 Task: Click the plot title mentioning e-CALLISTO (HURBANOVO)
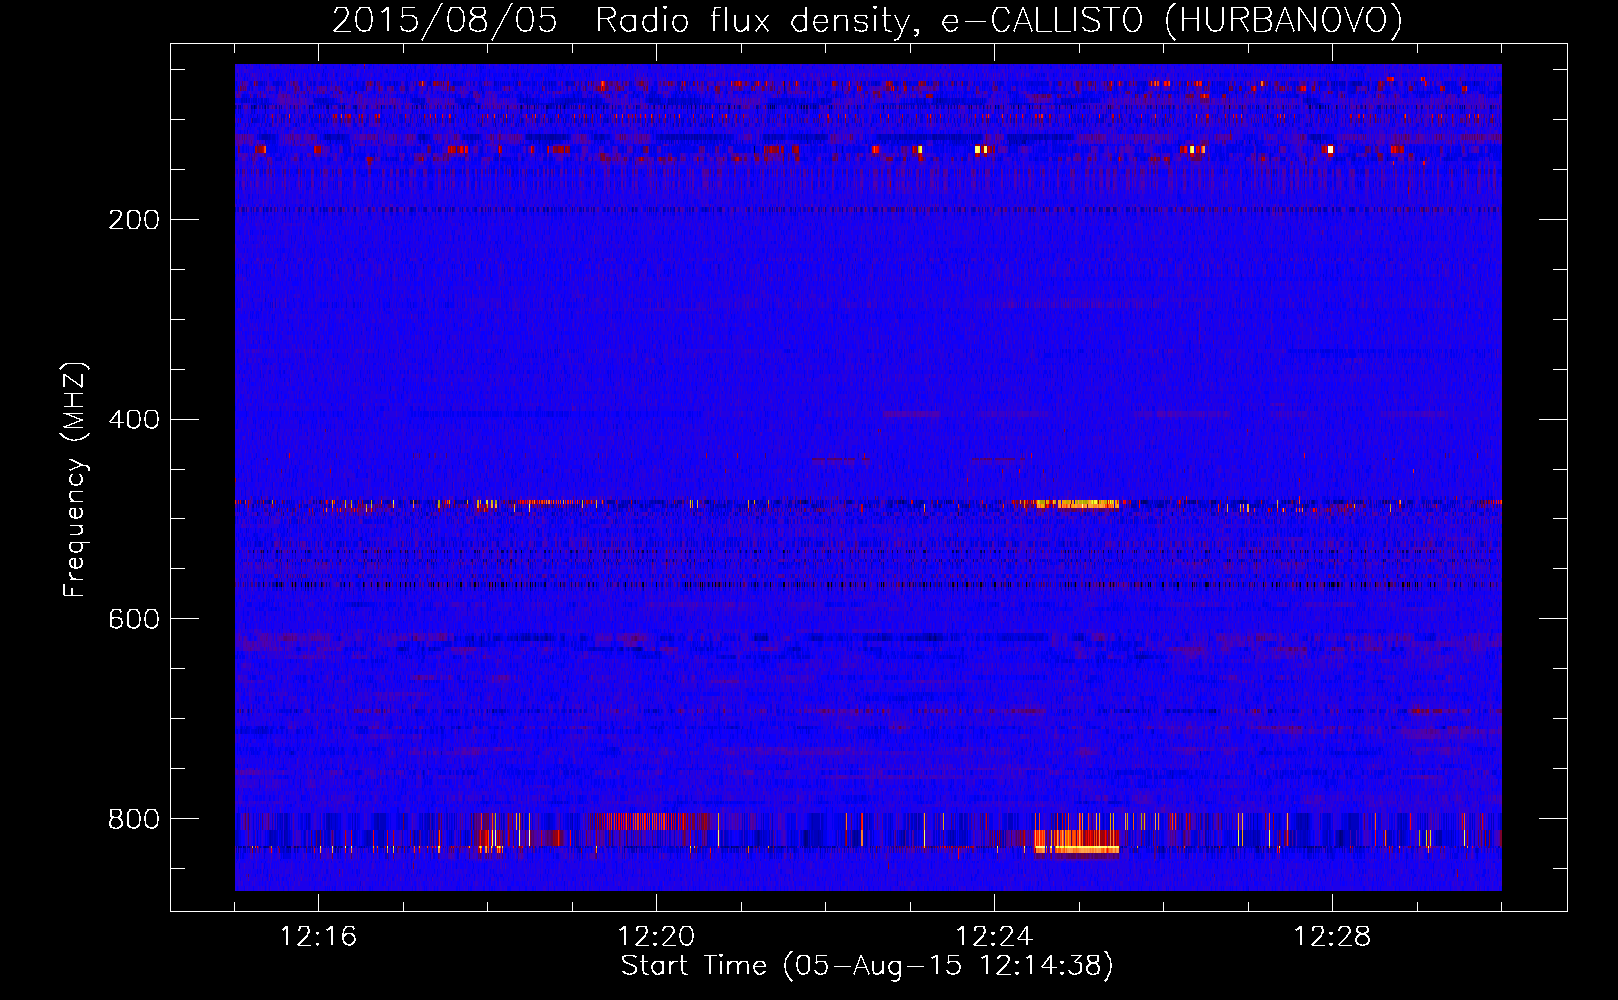[x=867, y=20]
